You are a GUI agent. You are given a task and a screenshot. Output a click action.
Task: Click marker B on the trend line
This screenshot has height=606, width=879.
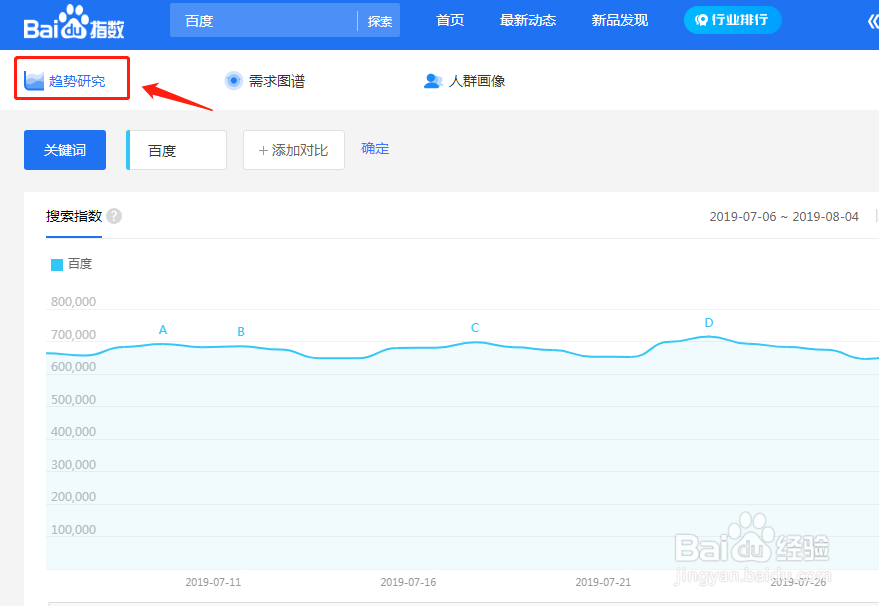pos(241,332)
